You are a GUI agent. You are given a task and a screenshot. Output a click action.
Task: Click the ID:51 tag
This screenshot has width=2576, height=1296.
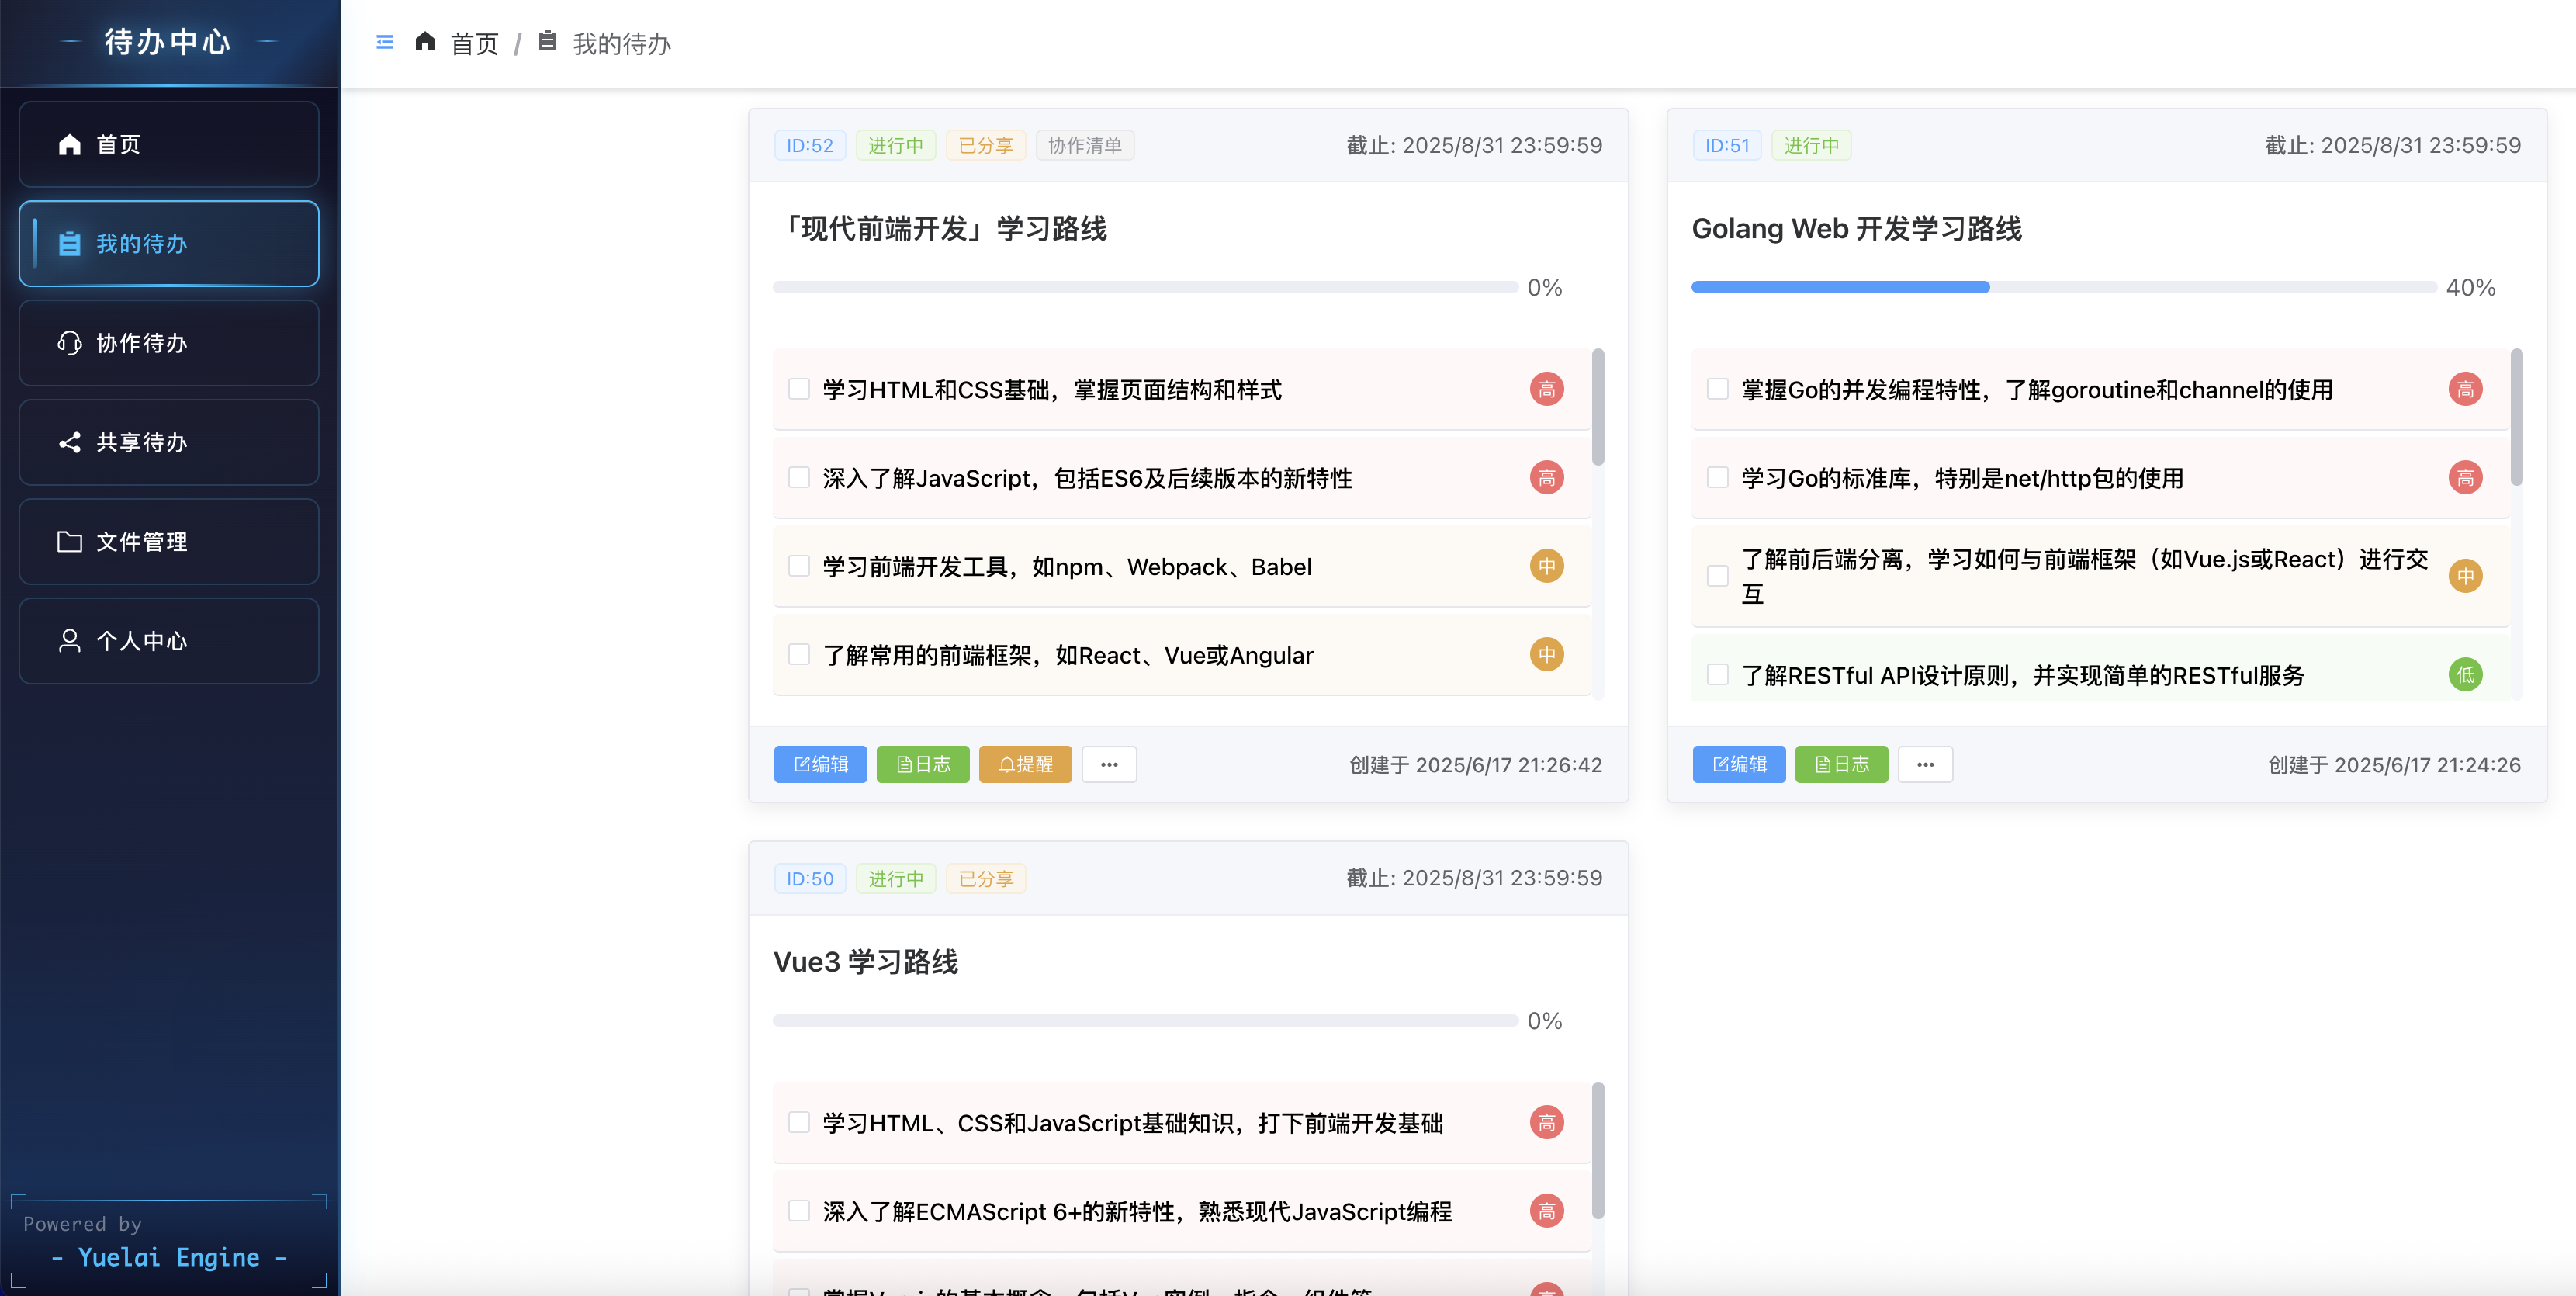click(x=1727, y=145)
